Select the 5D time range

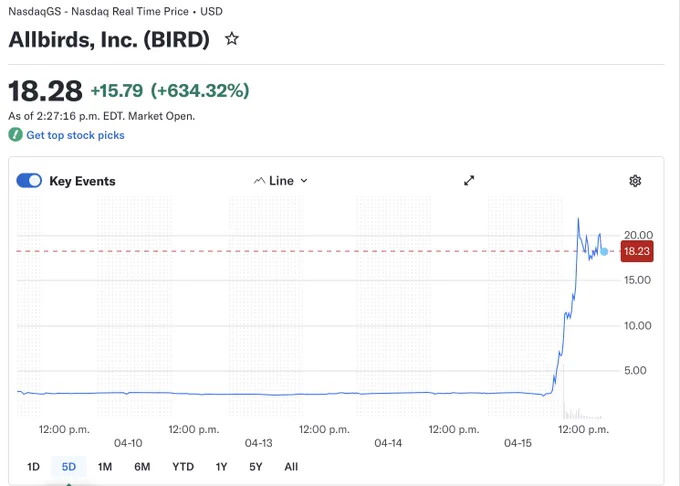[x=69, y=467]
